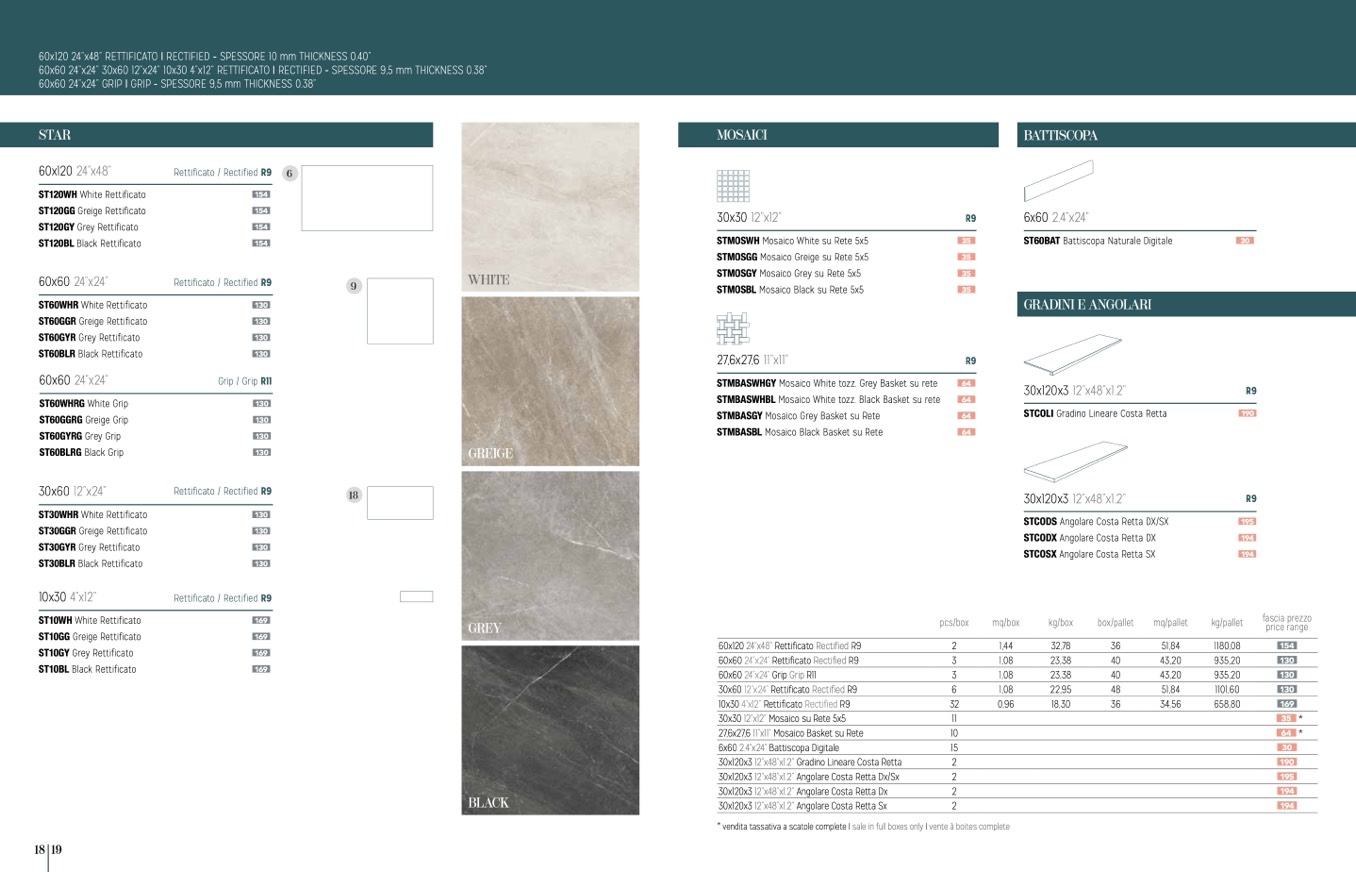The width and height of the screenshot is (1356, 872).
Task: Click product code ST120WH White Rettificato
Action: click(x=92, y=195)
